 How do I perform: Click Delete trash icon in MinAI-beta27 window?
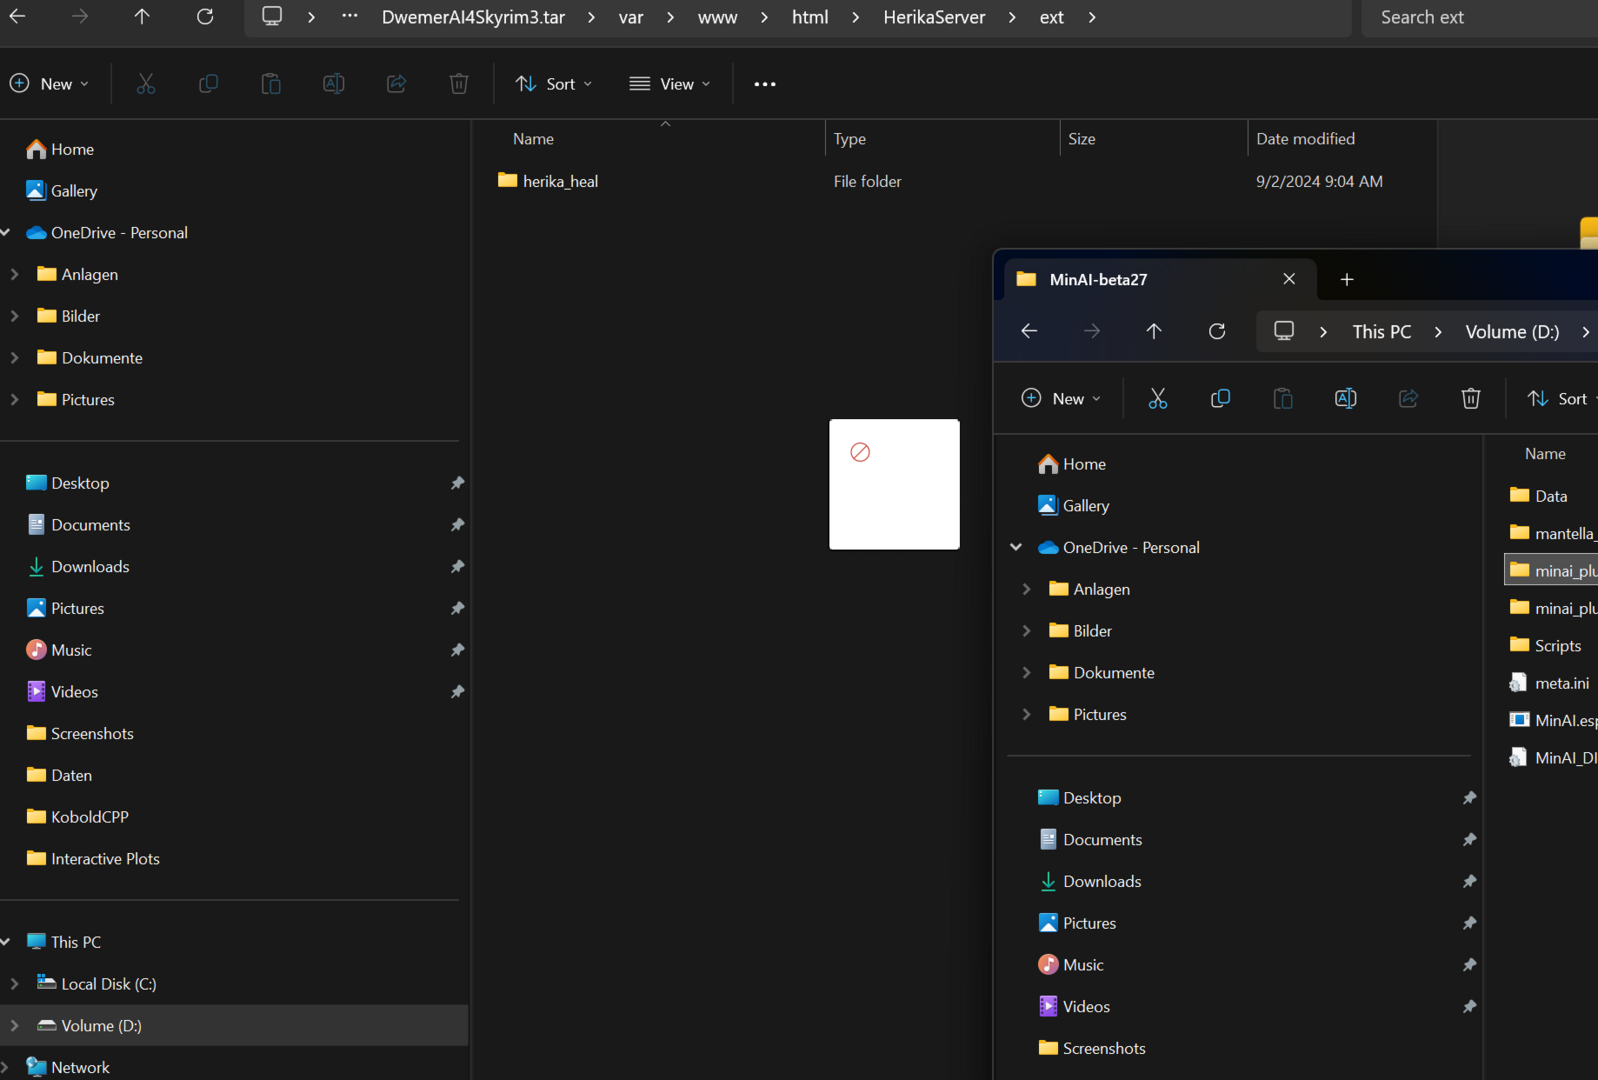[x=1471, y=399]
